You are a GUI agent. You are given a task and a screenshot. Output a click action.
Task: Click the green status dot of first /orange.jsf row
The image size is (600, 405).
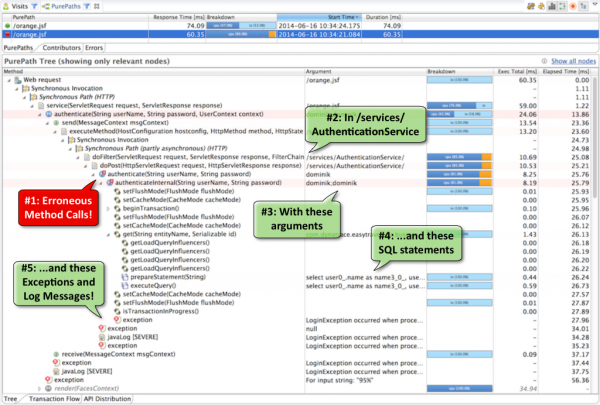tap(7, 26)
